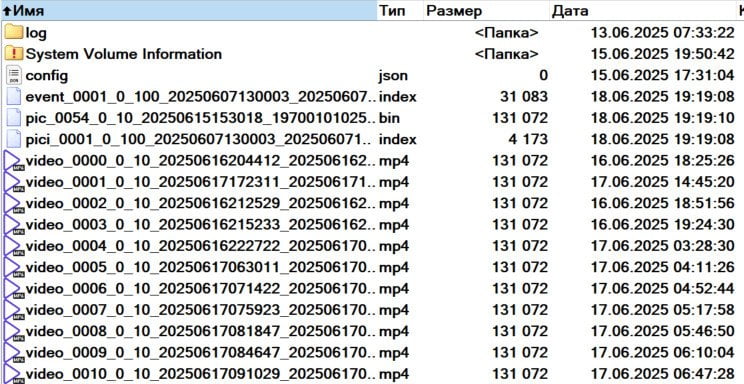Select the config file name
Viewport: 744px width, 384px height.
click(46, 75)
